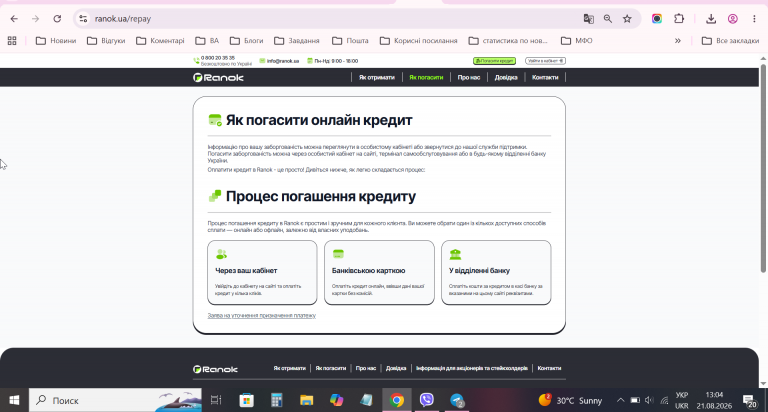Open Telegram from taskbar
The height and width of the screenshot is (412, 768).
point(457,400)
